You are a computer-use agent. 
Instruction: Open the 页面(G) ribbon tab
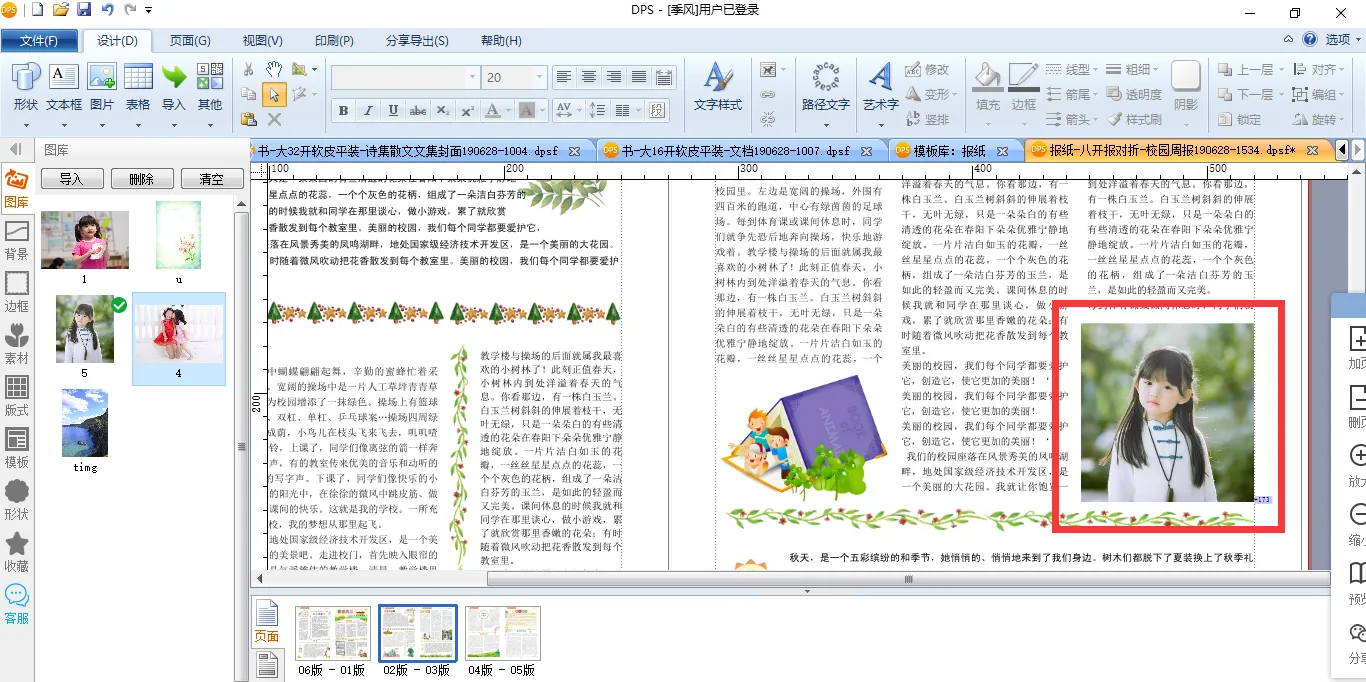(190, 40)
